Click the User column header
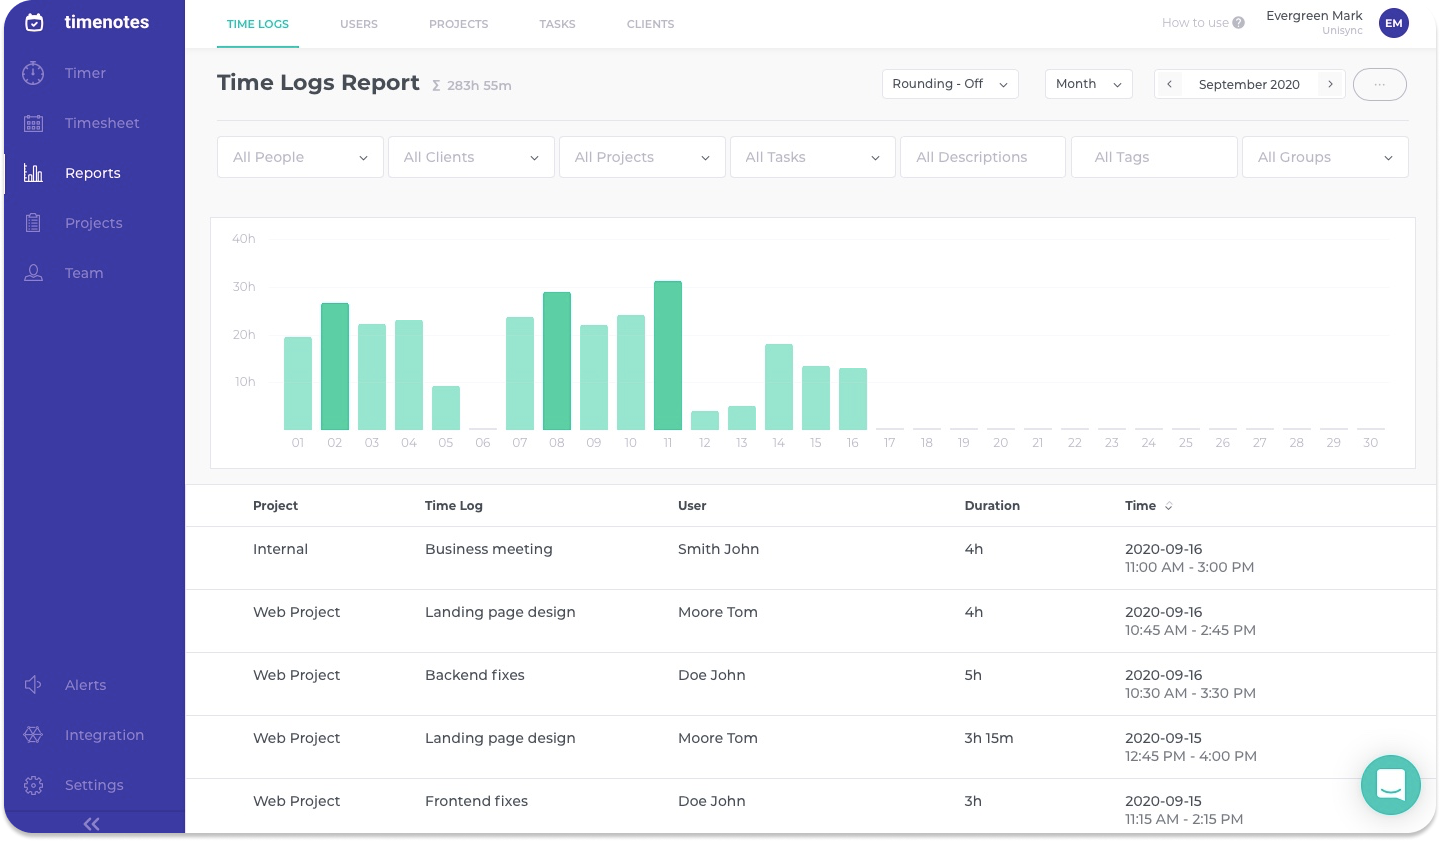 click(692, 506)
